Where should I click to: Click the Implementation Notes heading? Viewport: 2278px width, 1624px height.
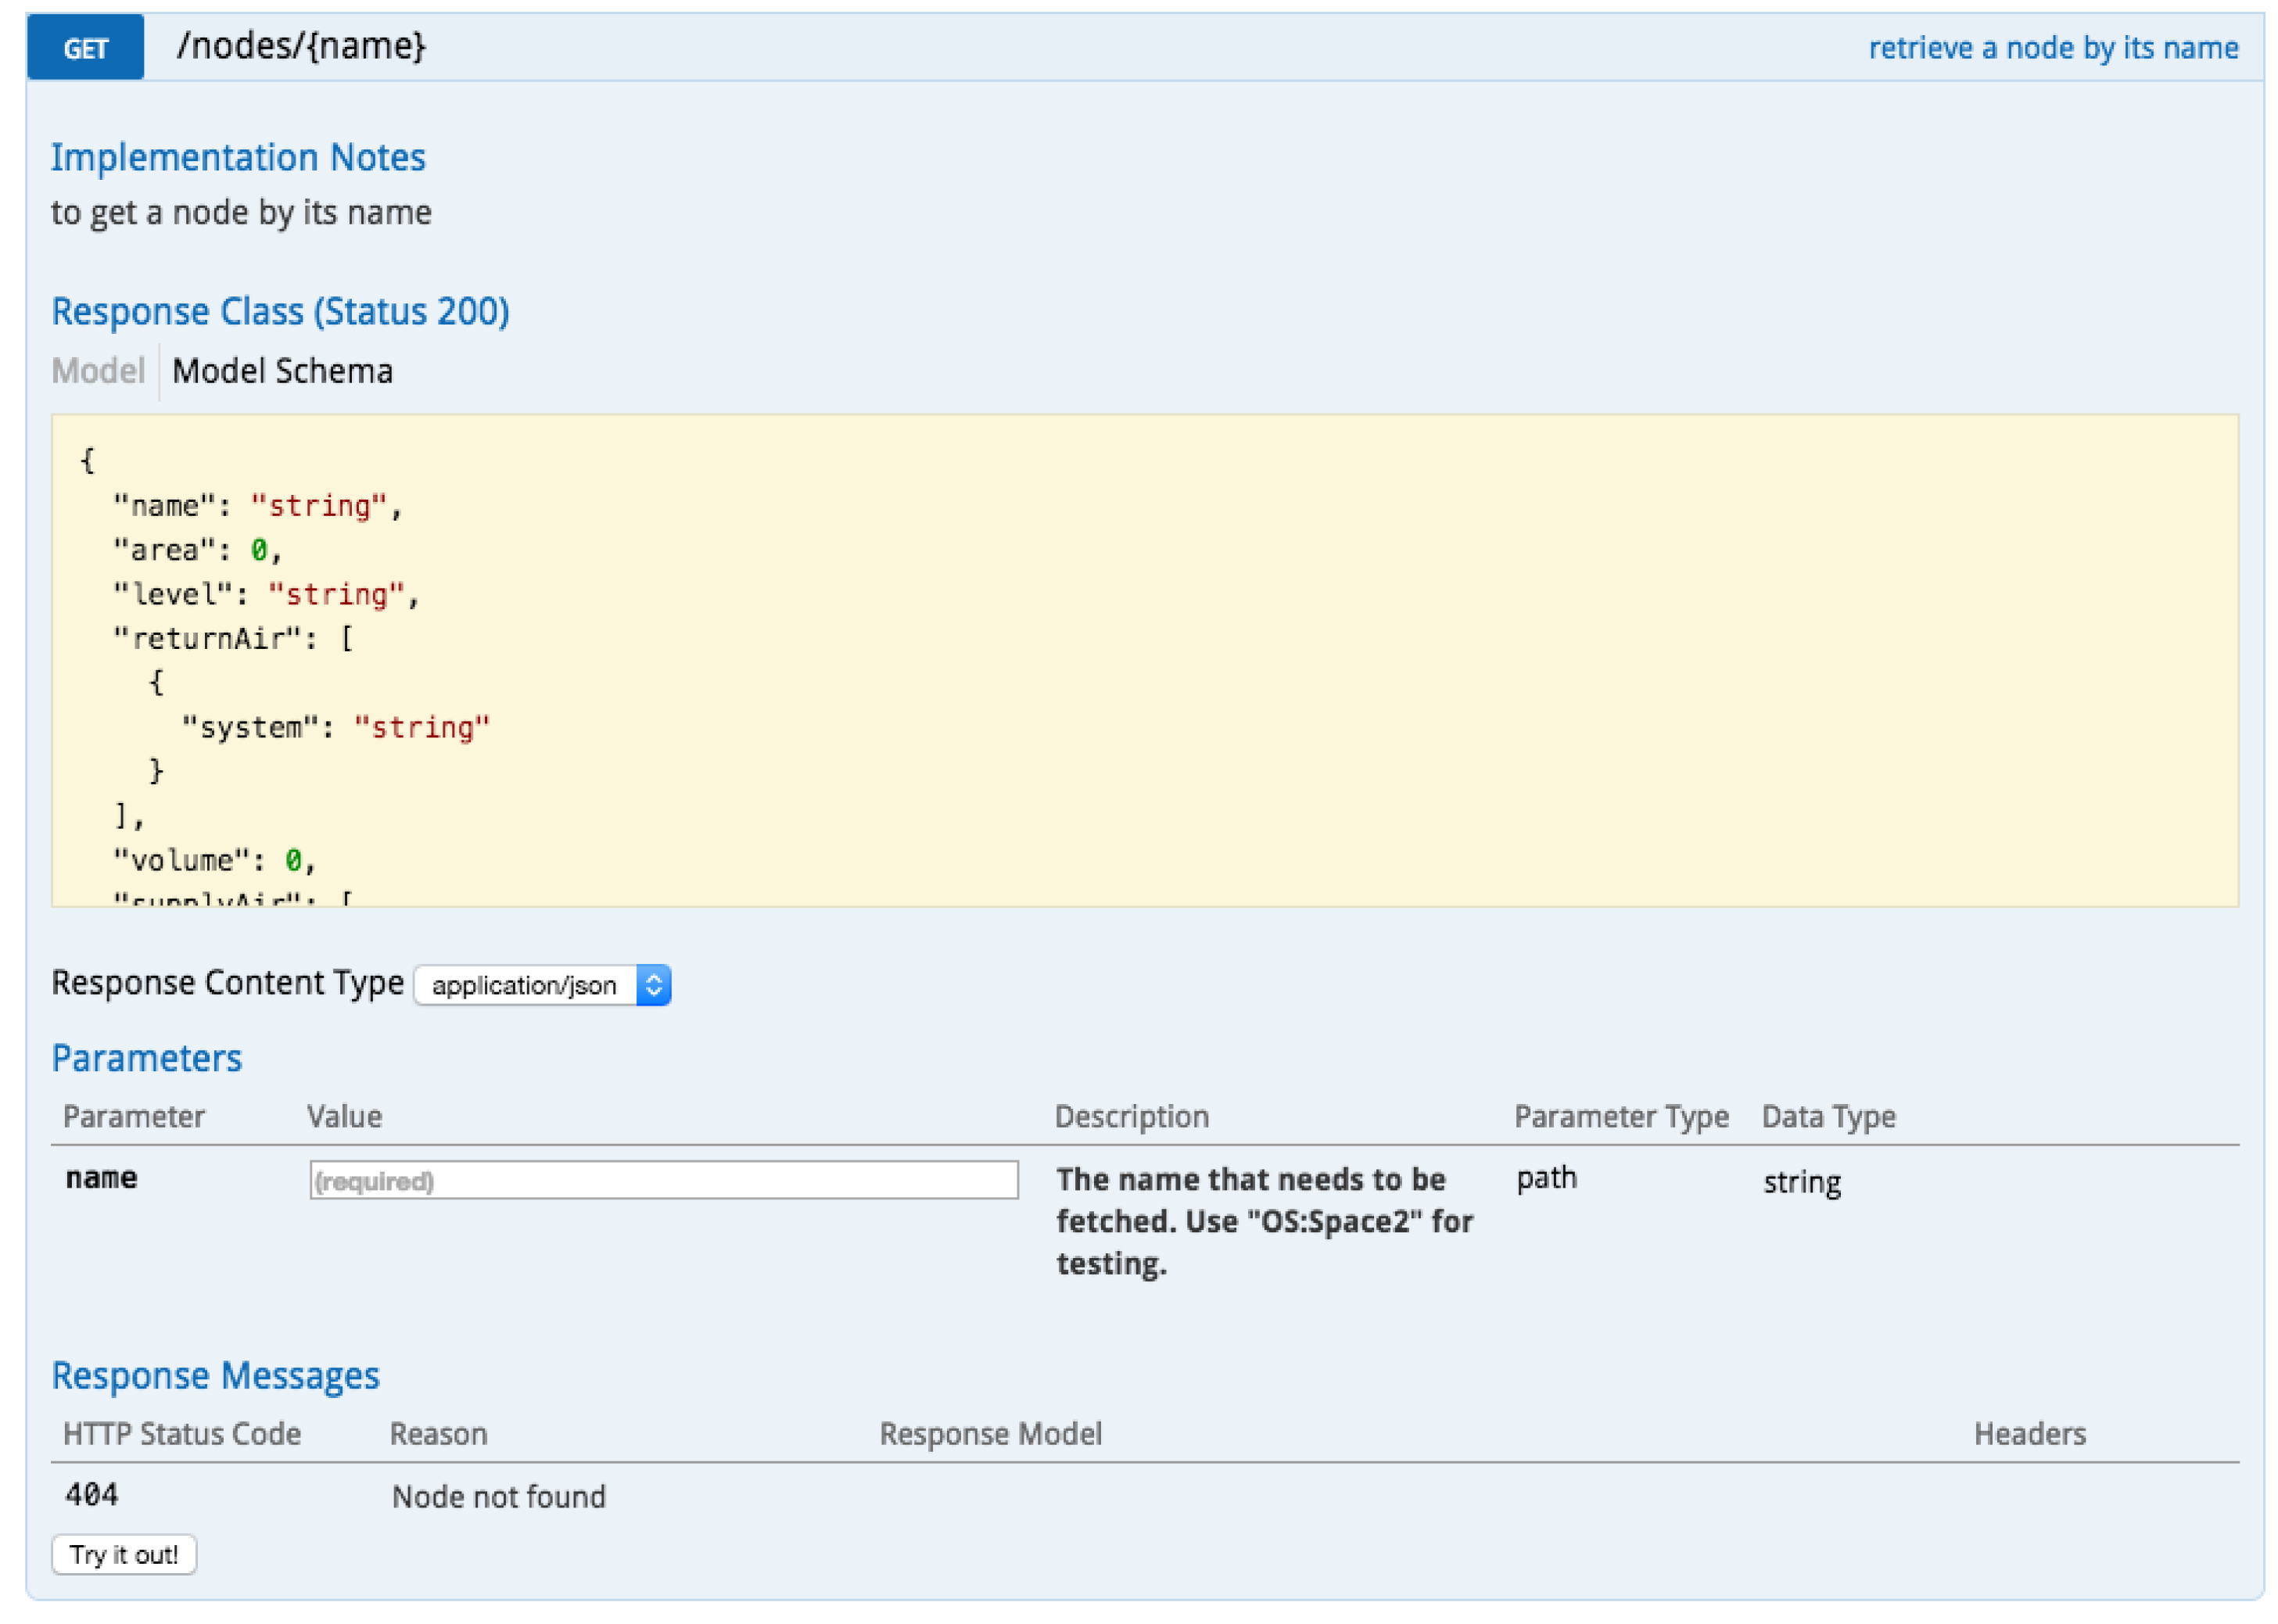click(x=238, y=157)
